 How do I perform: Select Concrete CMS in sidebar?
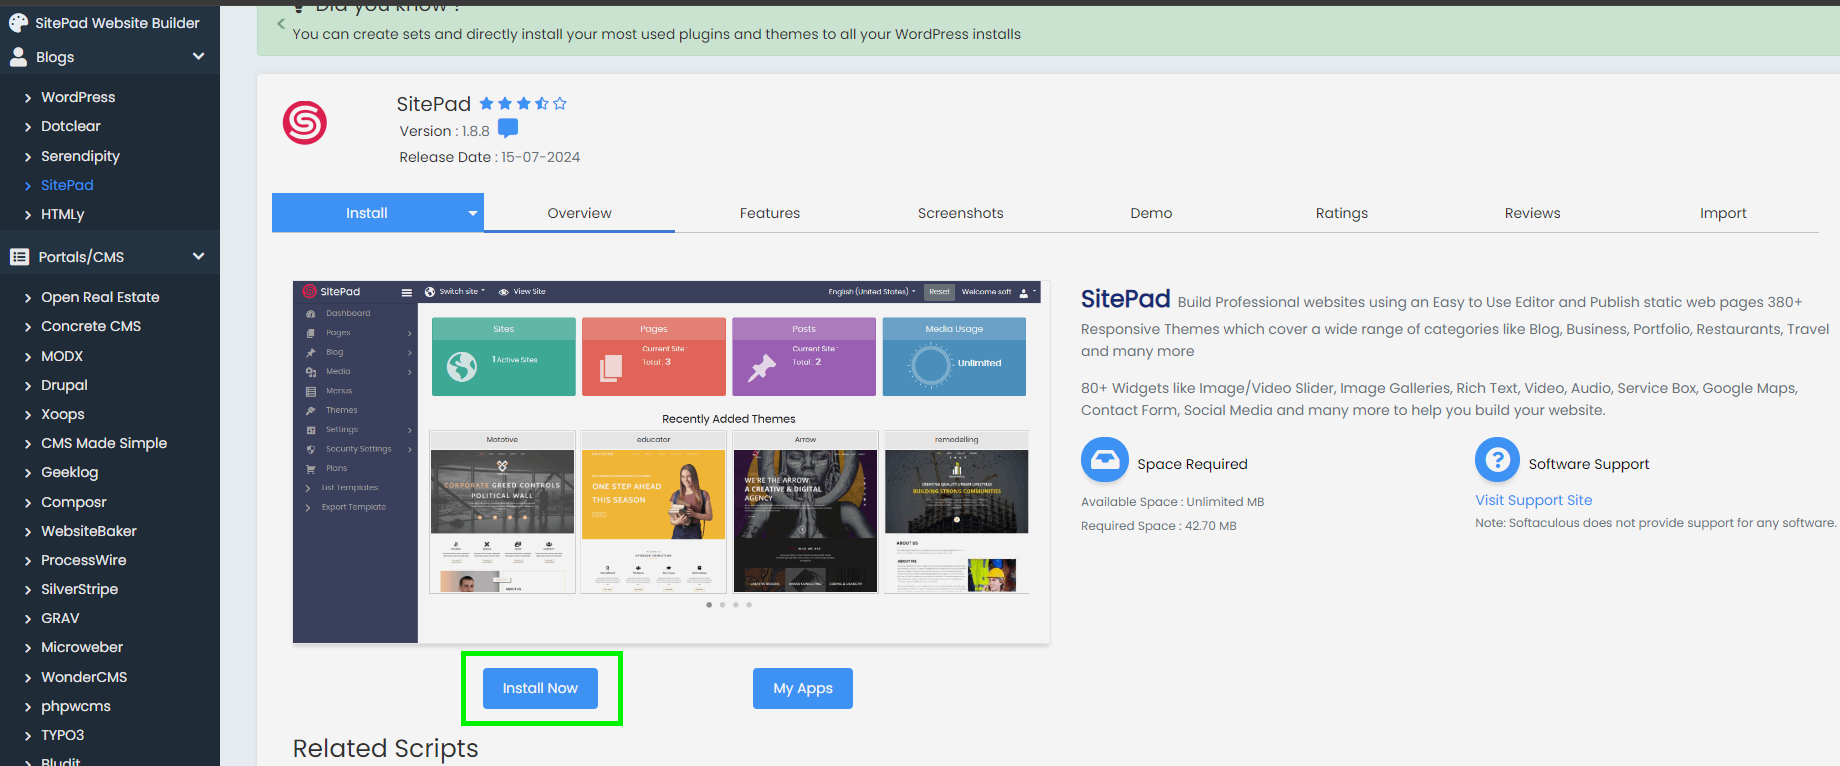(91, 326)
